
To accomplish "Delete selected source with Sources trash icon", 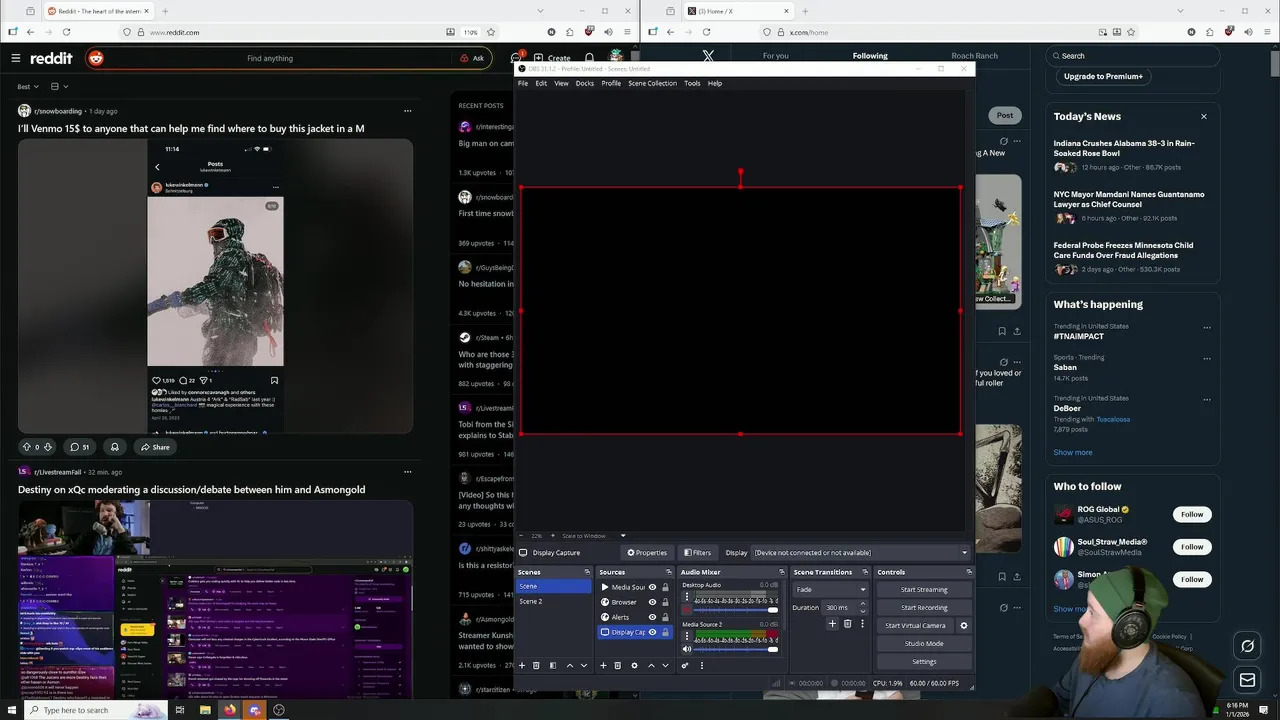I will click(x=617, y=665).
